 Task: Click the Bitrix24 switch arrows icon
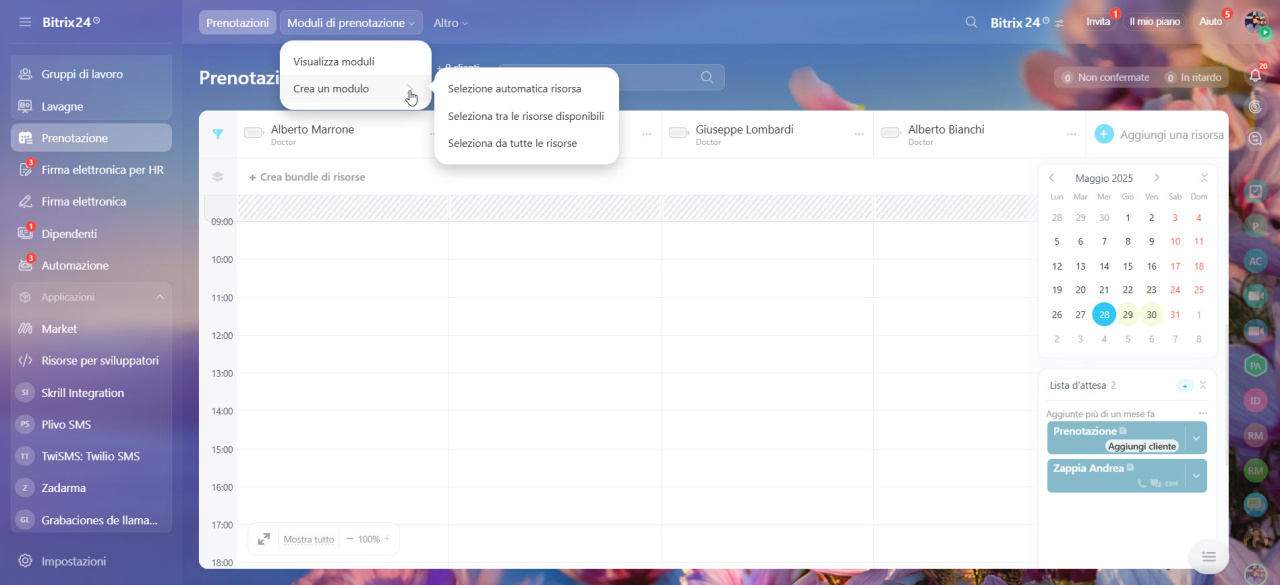pyautogui.click(x=1059, y=22)
